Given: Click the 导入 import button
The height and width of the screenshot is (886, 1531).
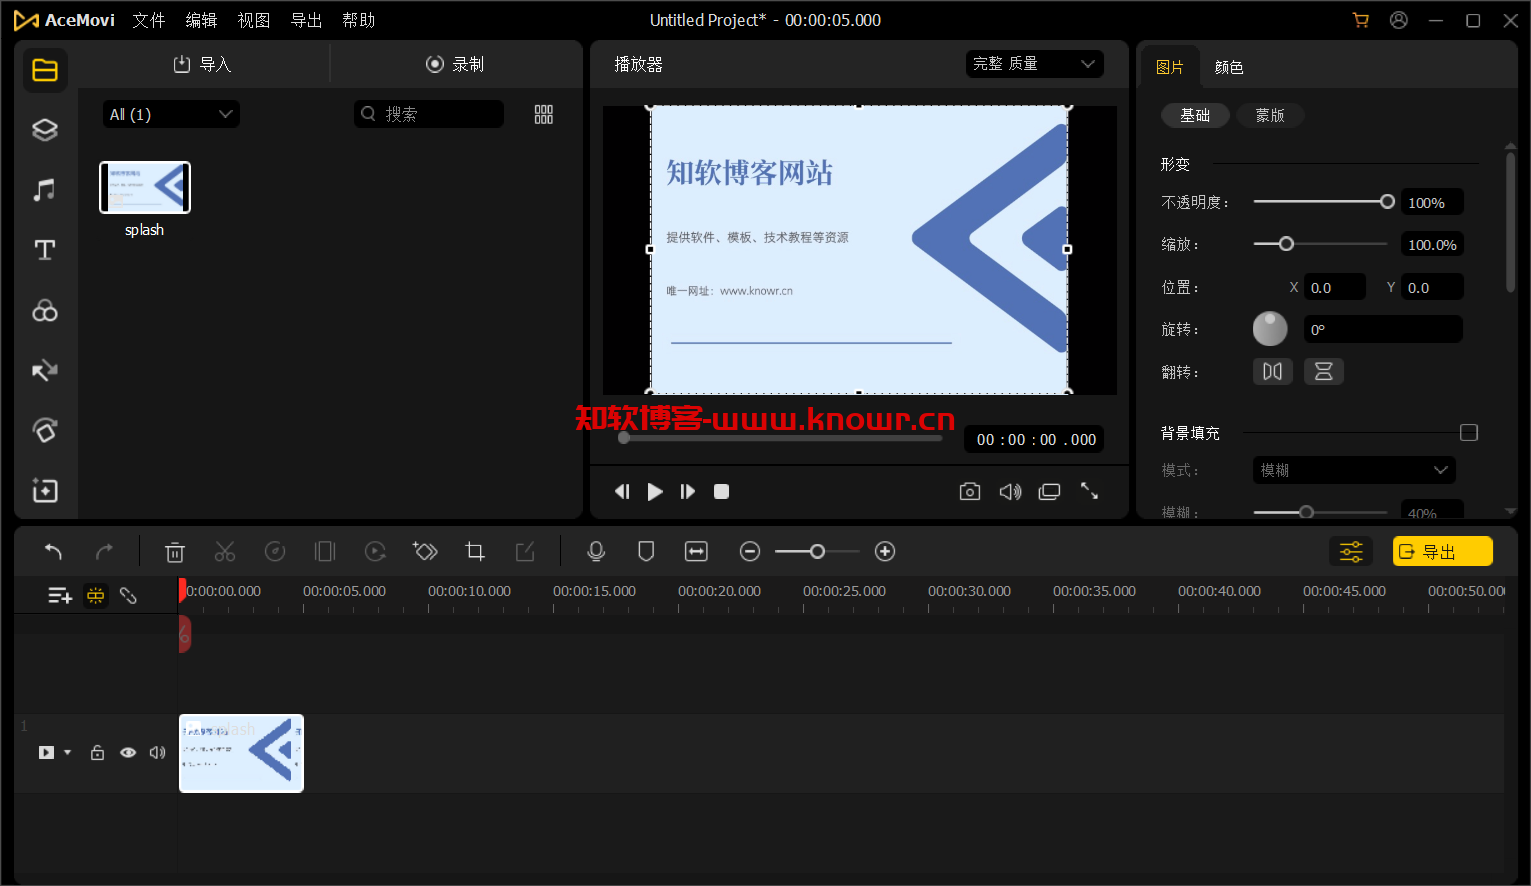Looking at the screenshot, I should 202,64.
